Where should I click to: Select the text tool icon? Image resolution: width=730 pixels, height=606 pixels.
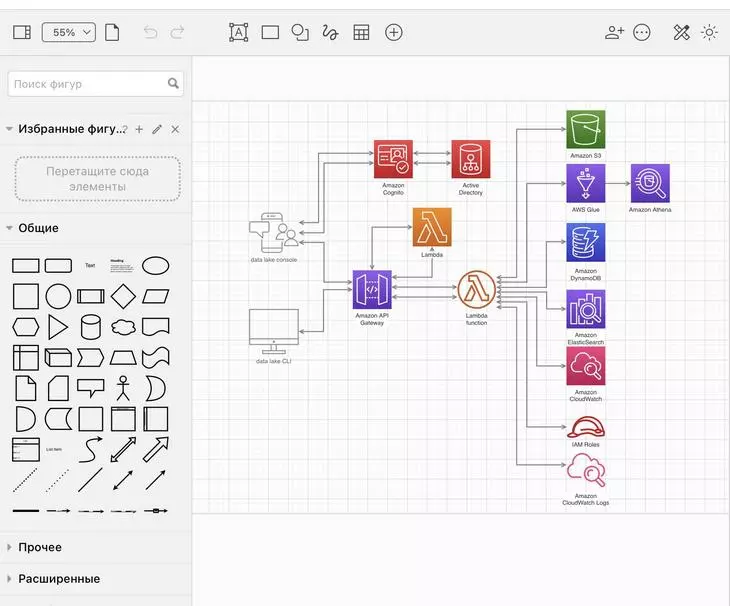[x=238, y=32]
